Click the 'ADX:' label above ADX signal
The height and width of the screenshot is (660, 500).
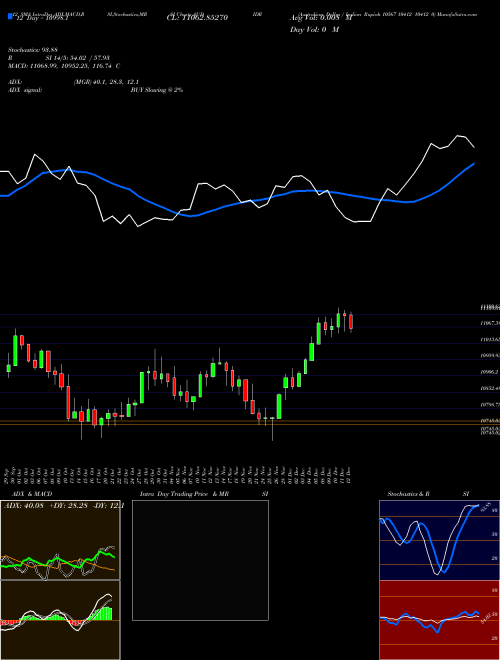point(15,82)
